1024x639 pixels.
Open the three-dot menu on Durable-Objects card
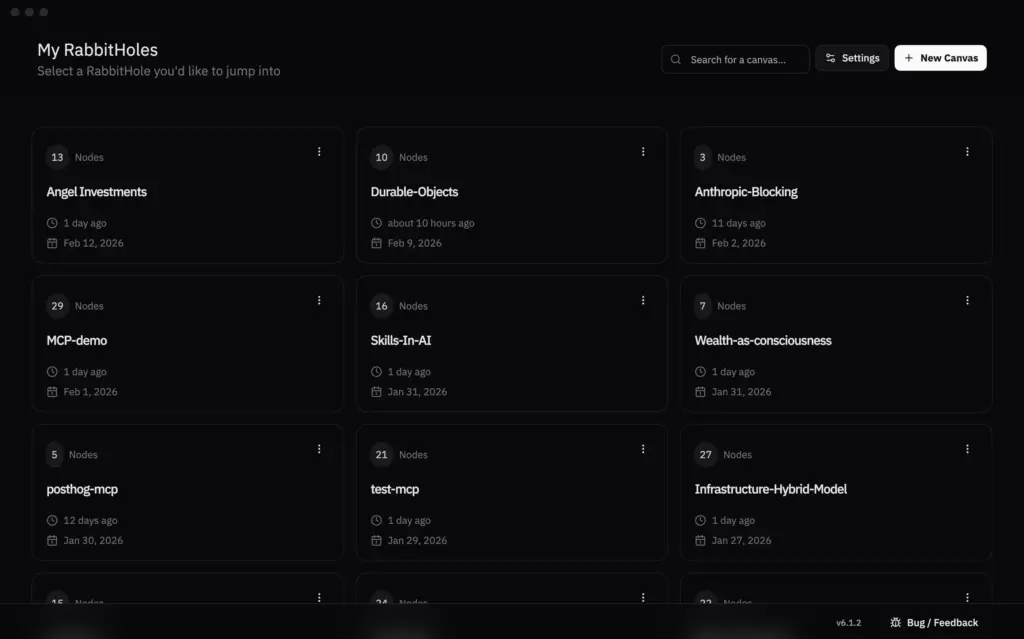[643, 152]
